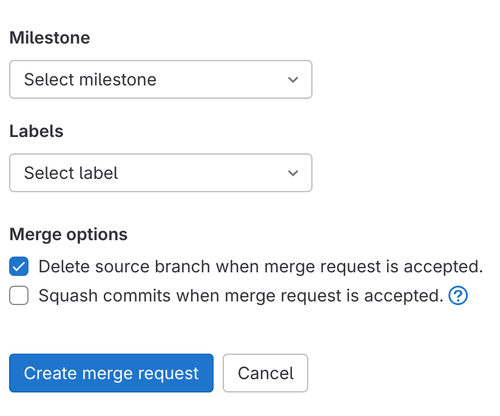This screenshot has width=500, height=416.
Task: Click the Labels heading text
Action: (x=36, y=131)
